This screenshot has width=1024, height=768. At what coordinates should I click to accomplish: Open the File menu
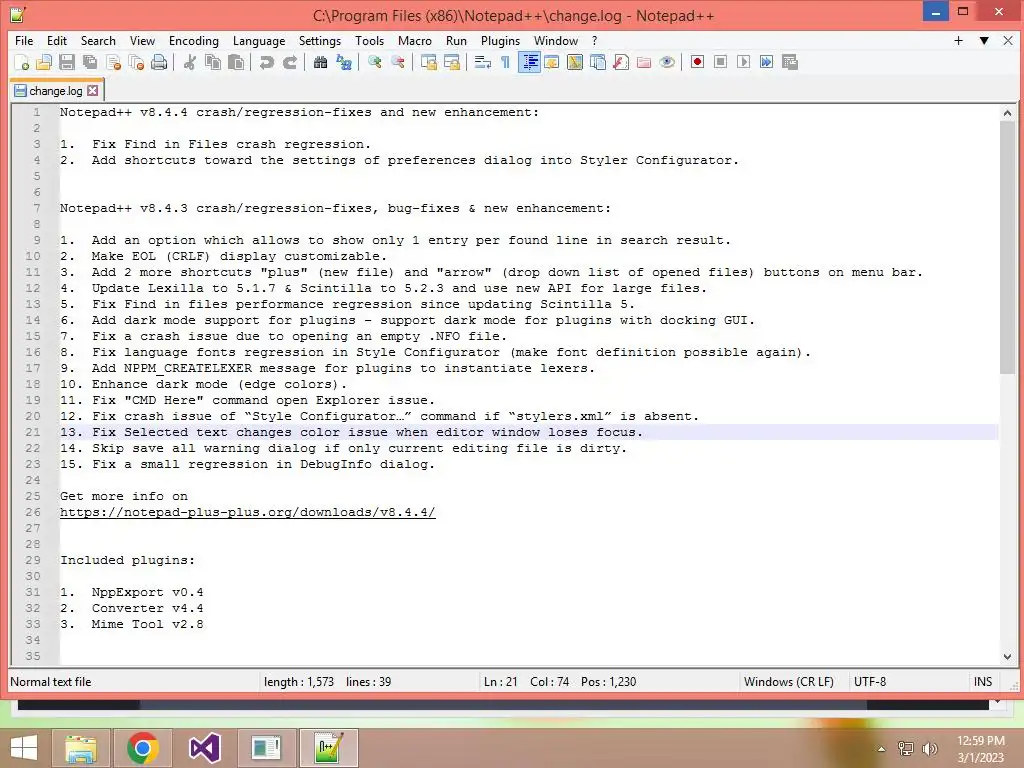[24, 40]
